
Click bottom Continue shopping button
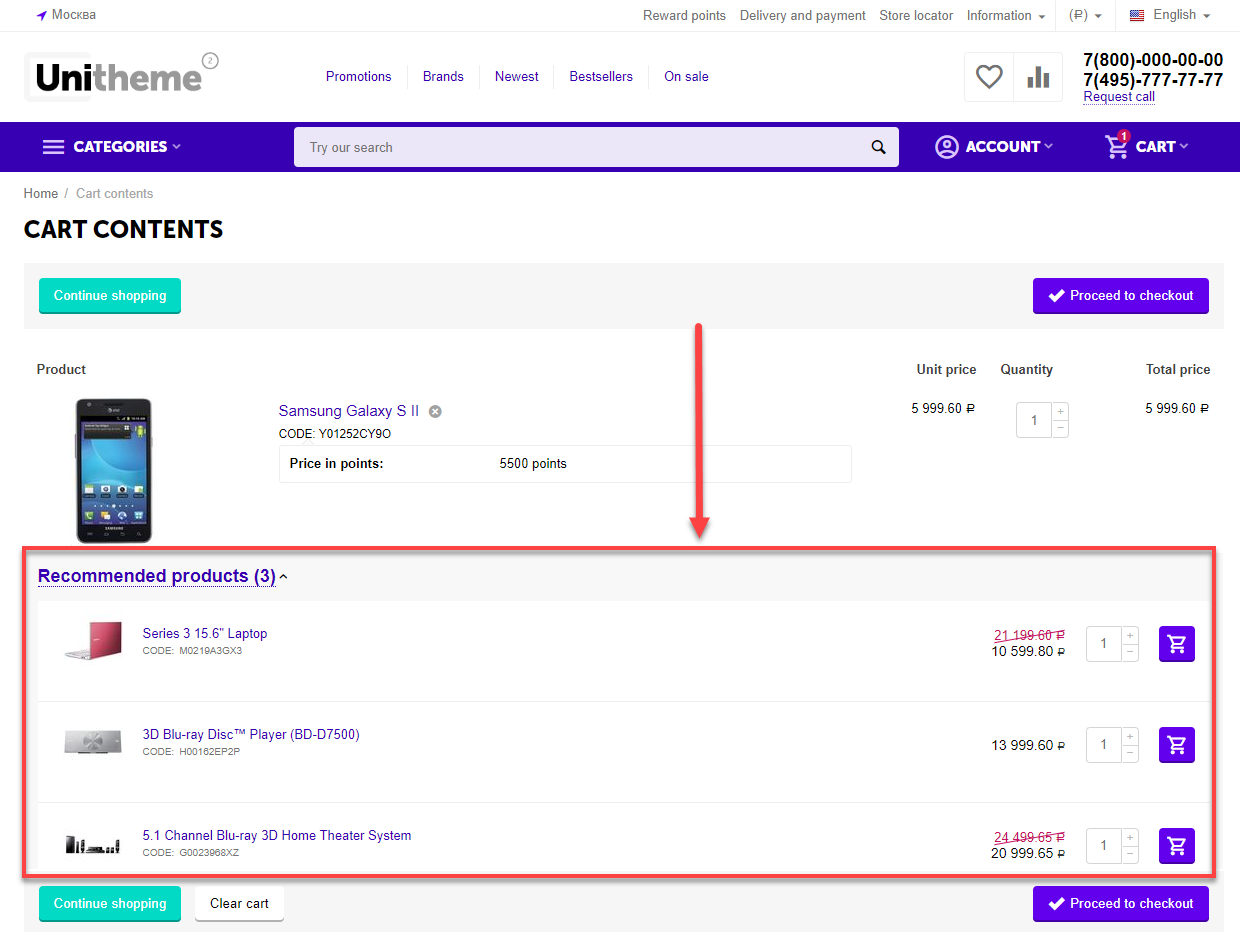click(110, 904)
